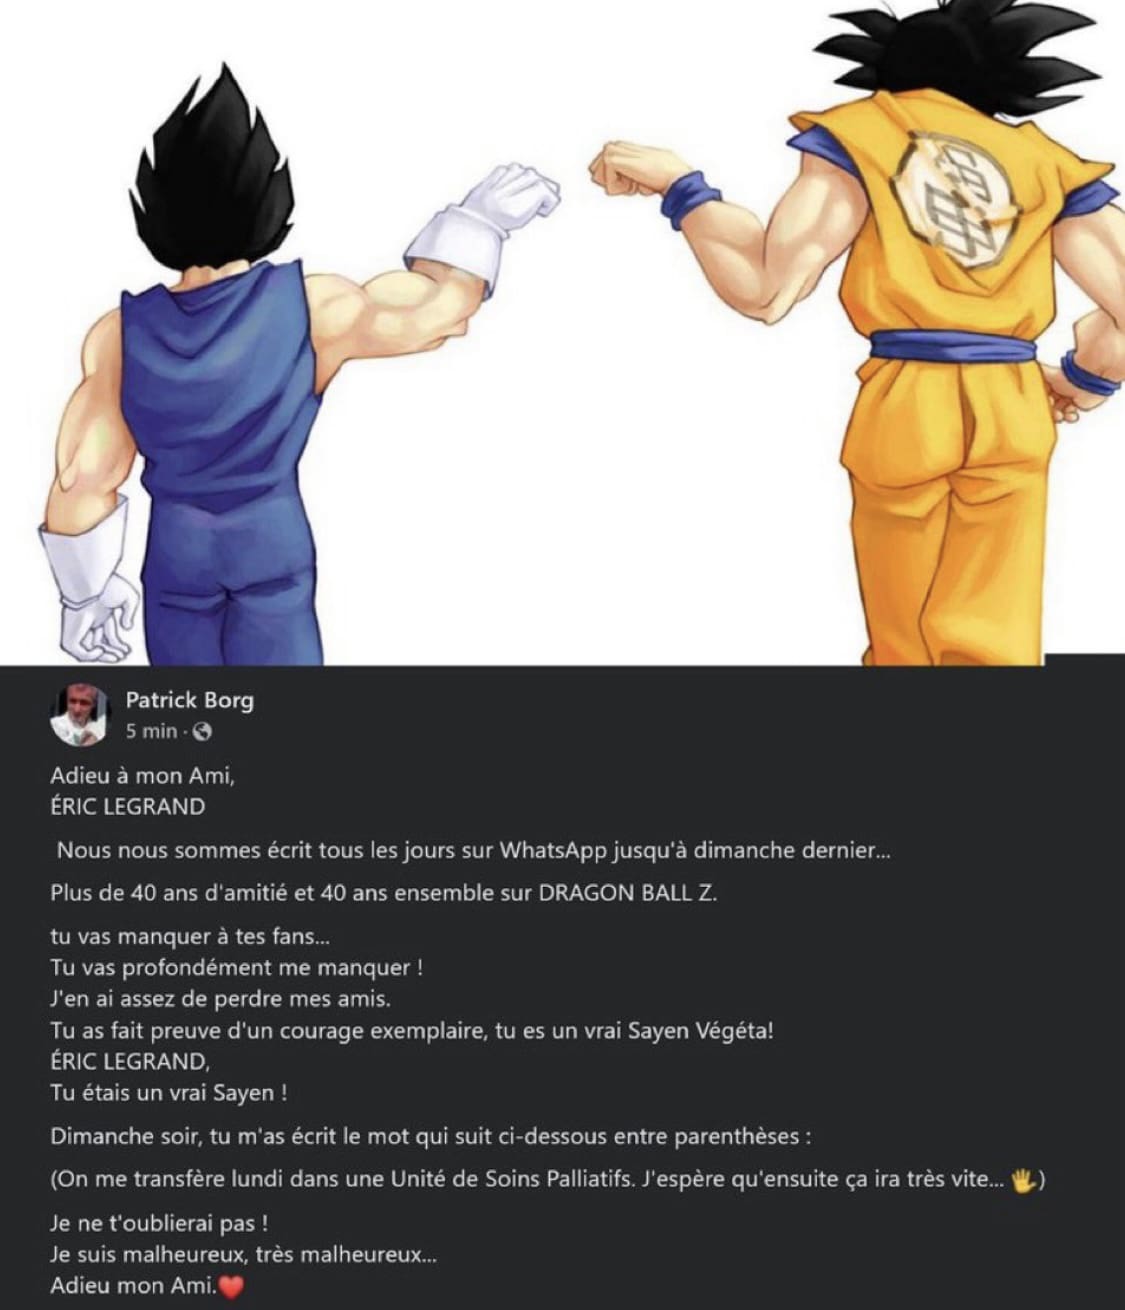Screen dimensions: 1125x1310
Task: Click the globe public-privacy icon
Action: (201, 732)
